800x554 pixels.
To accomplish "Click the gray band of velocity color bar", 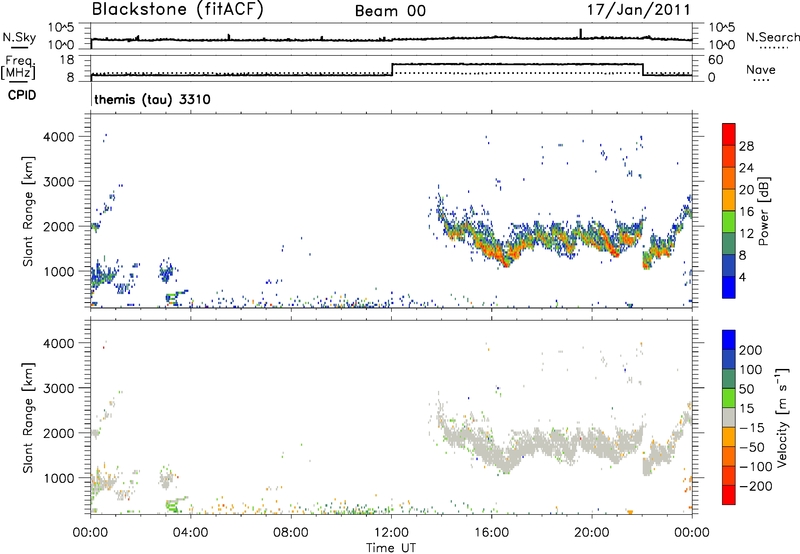I will click(729, 418).
